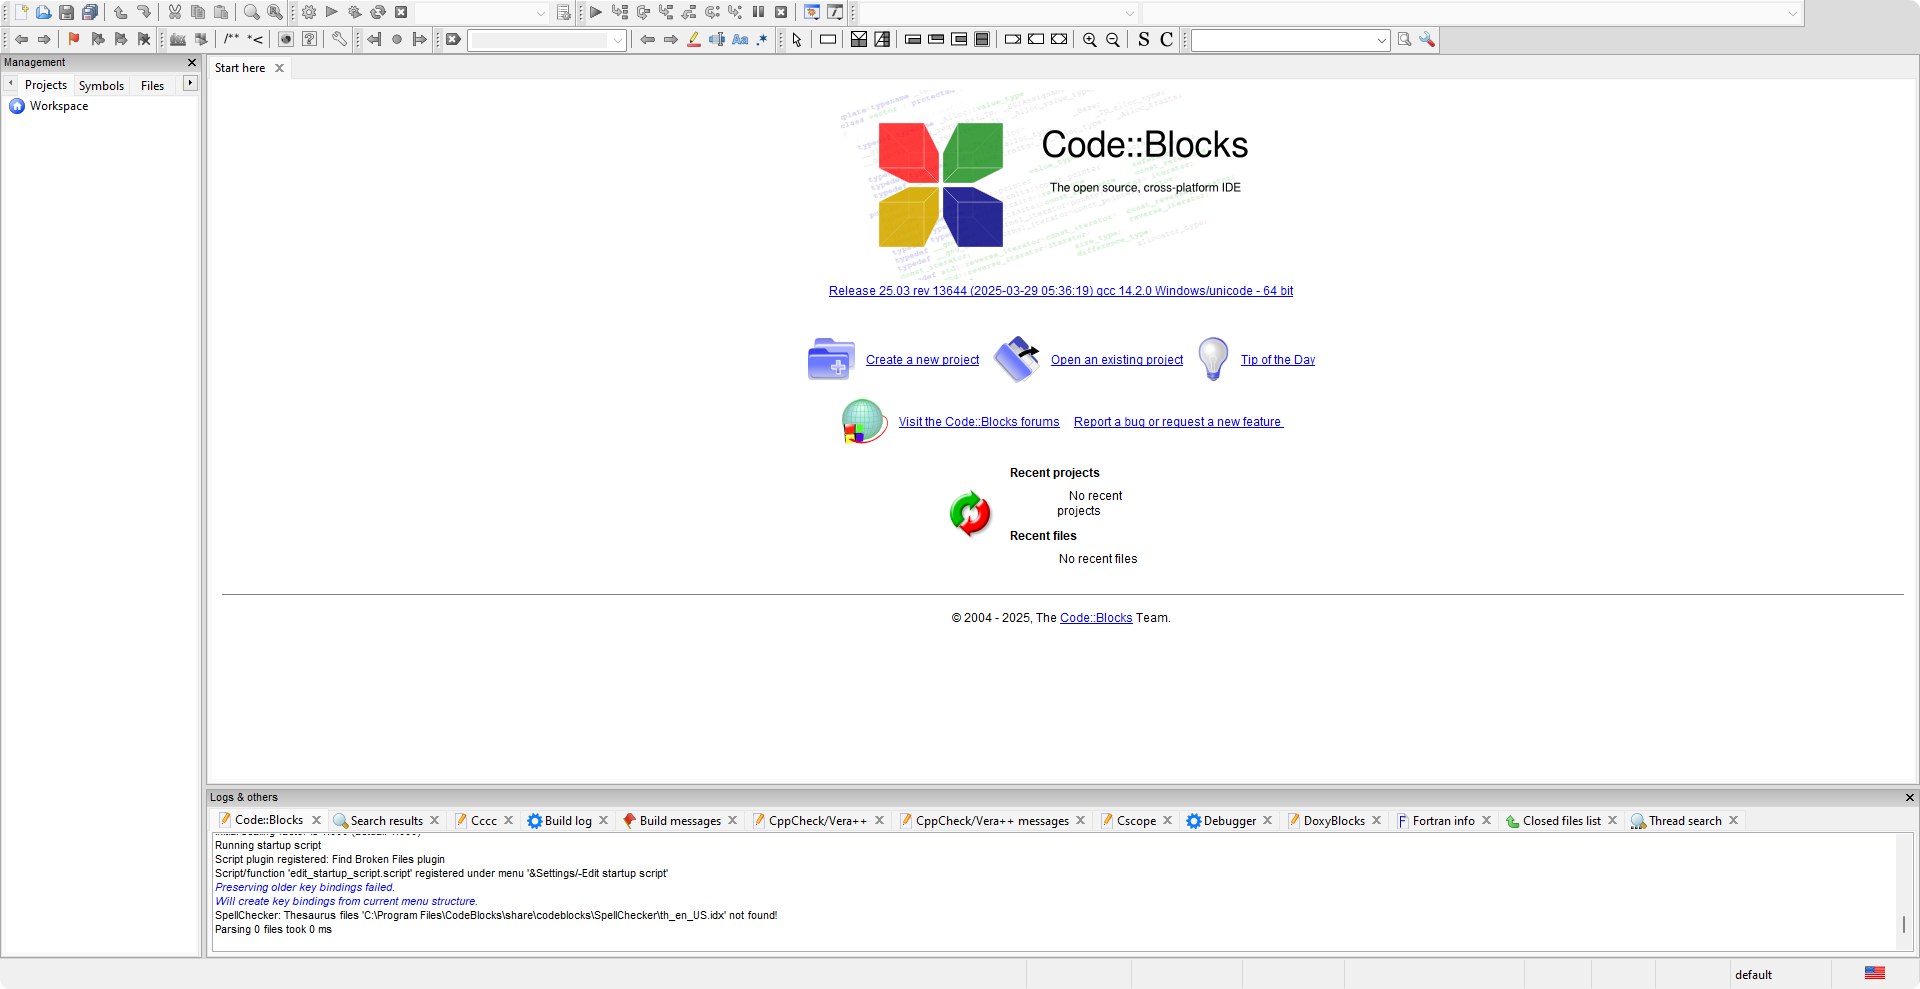The image size is (1920, 989).
Task: Open the Various info icon dropdown
Action: tap(836, 12)
